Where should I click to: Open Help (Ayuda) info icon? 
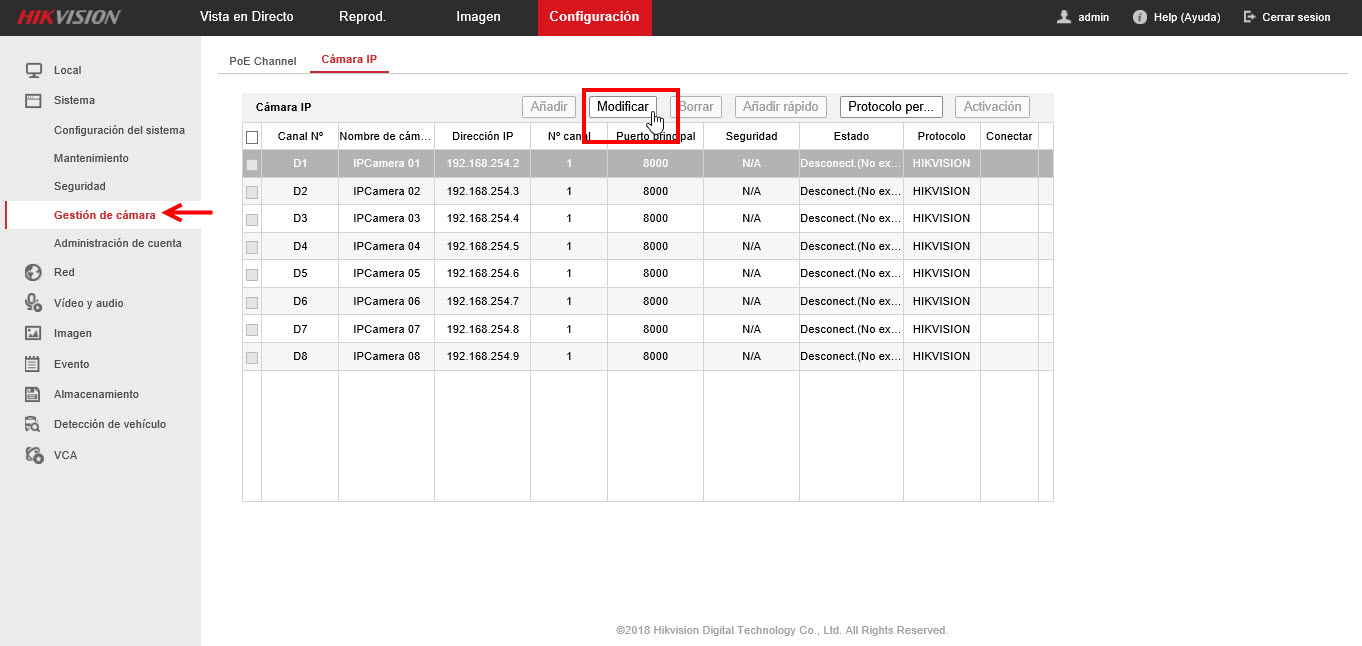1139,17
